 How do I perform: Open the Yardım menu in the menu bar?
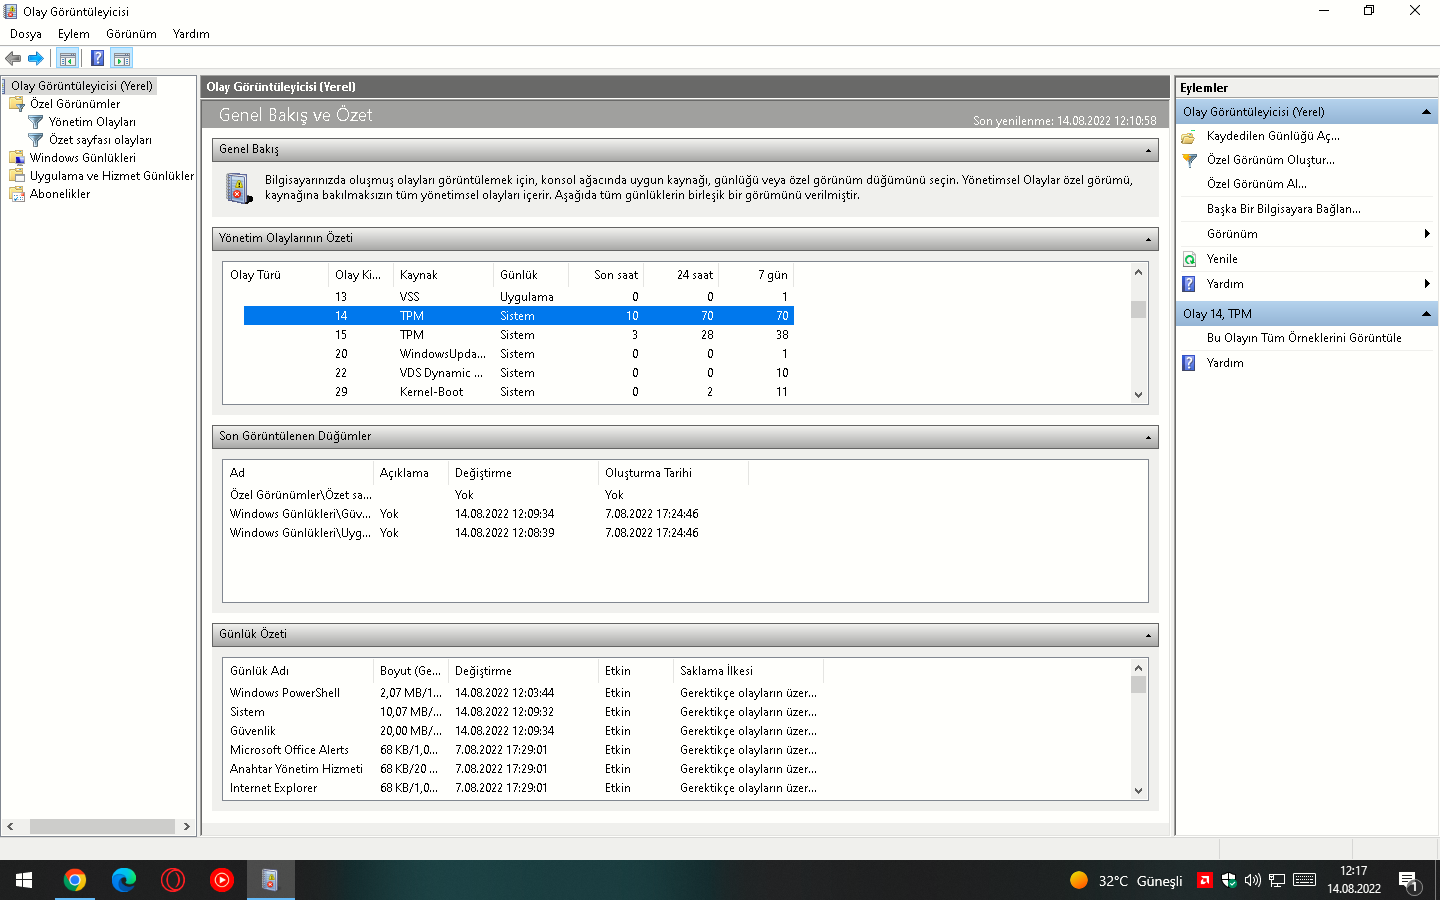click(x=191, y=34)
